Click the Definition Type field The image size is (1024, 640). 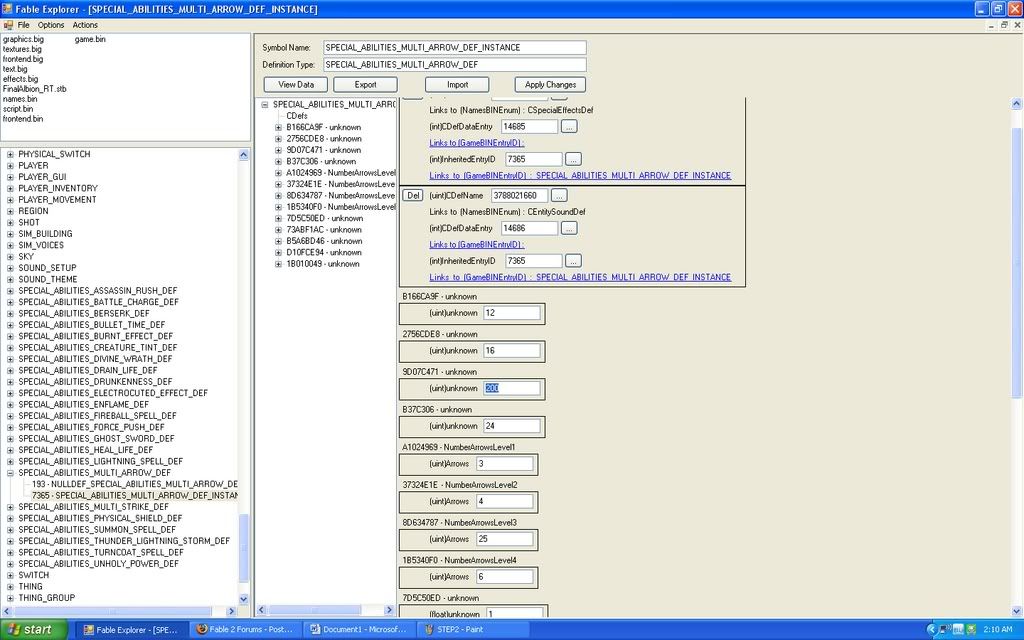tap(455, 65)
